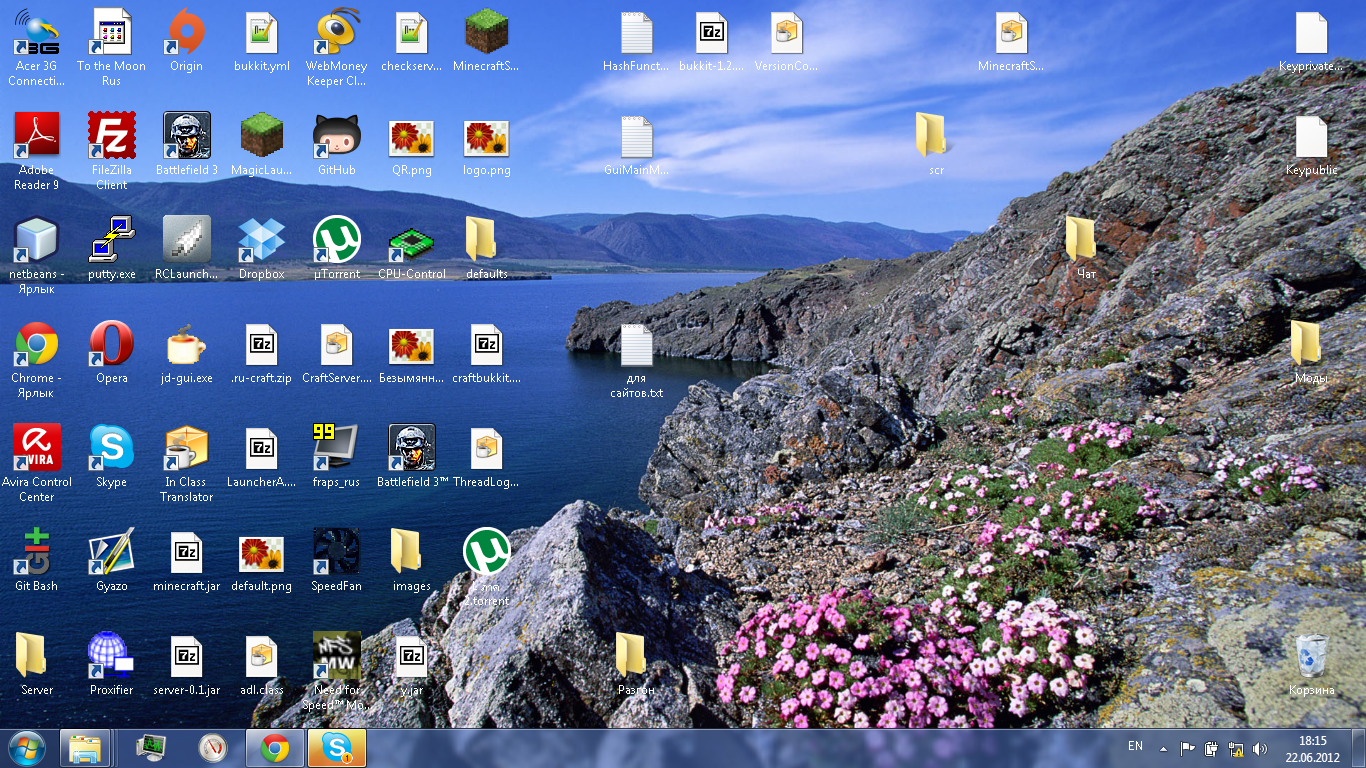Show hidden notification area icons
This screenshot has width=1366, height=768.
click(x=1163, y=748)
